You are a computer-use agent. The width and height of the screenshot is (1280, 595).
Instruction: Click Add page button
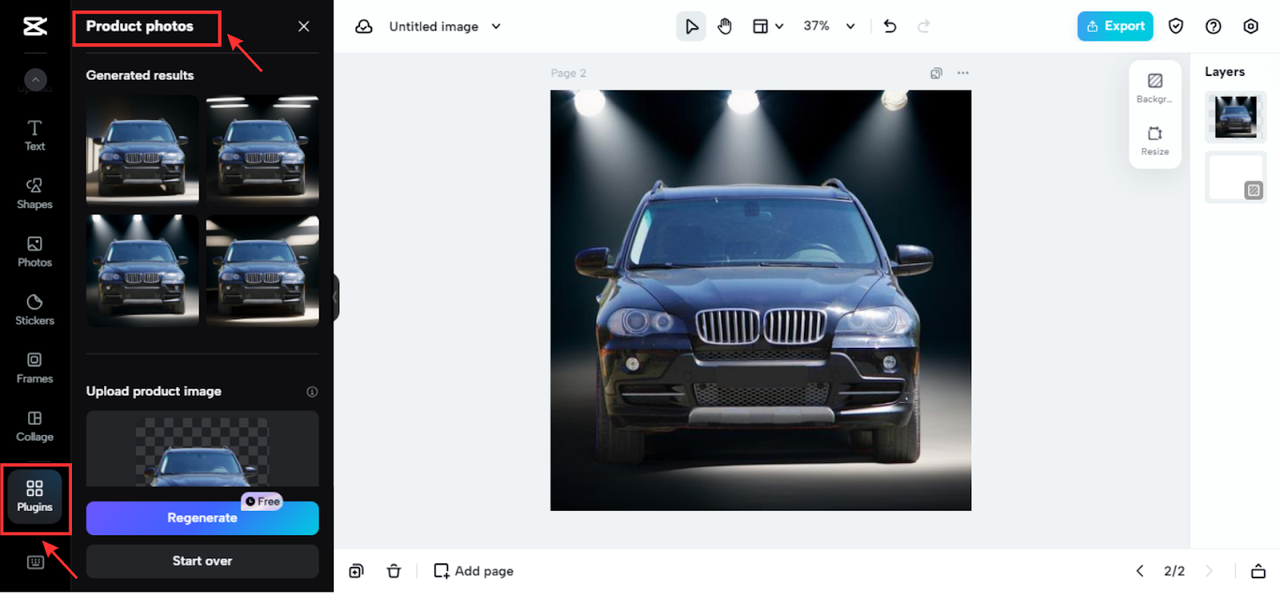pyautogui.click(x=474, y=571)
